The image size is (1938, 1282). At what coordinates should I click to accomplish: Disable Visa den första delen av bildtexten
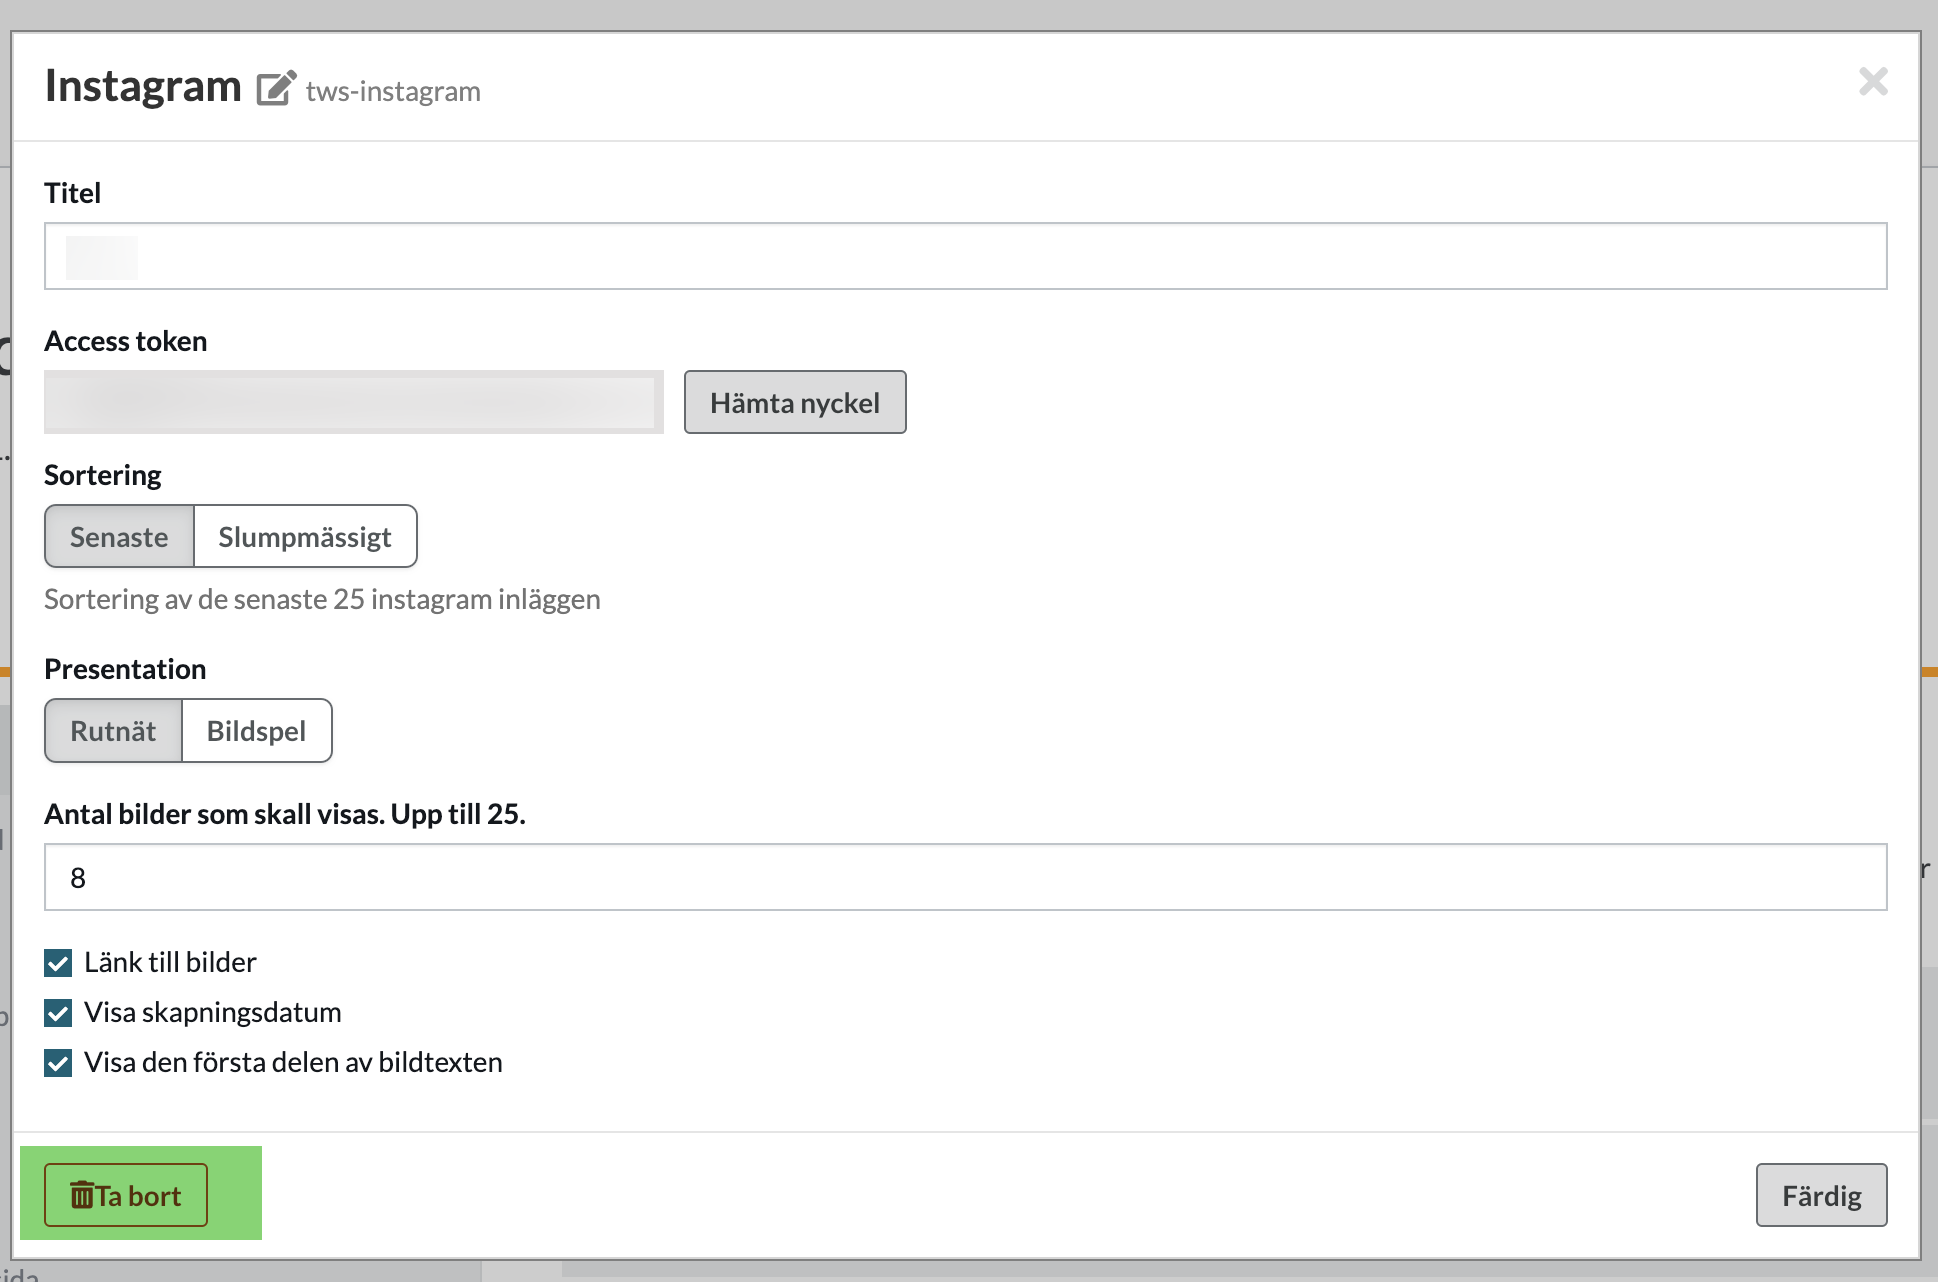58,1063
